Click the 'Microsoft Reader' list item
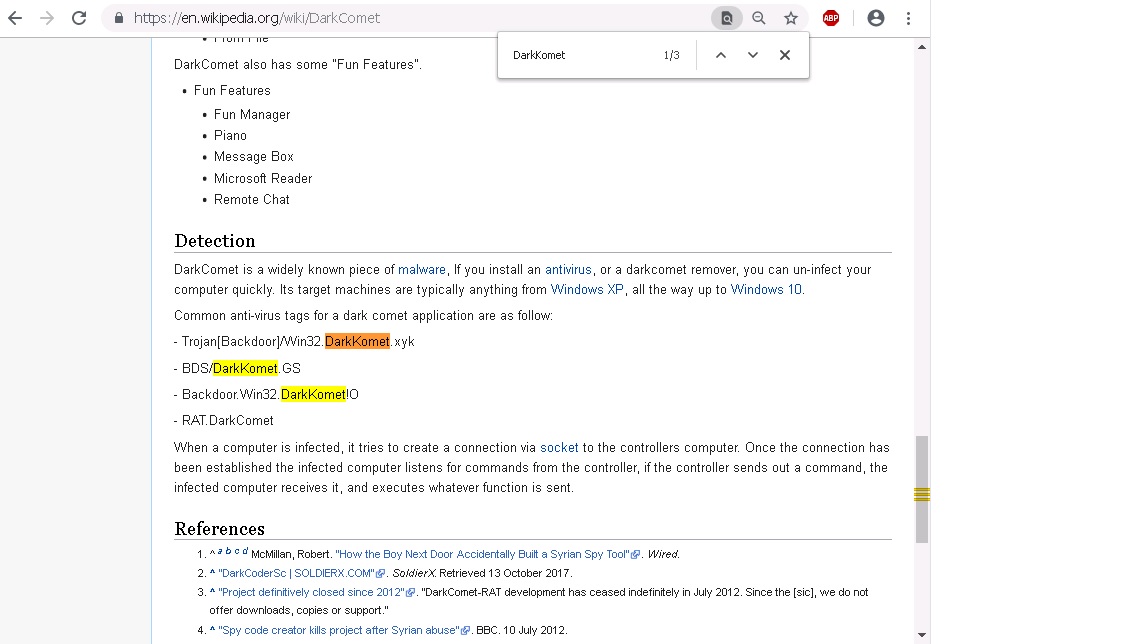The height and width of the screenshot is (644, 1146). point(263,179)
